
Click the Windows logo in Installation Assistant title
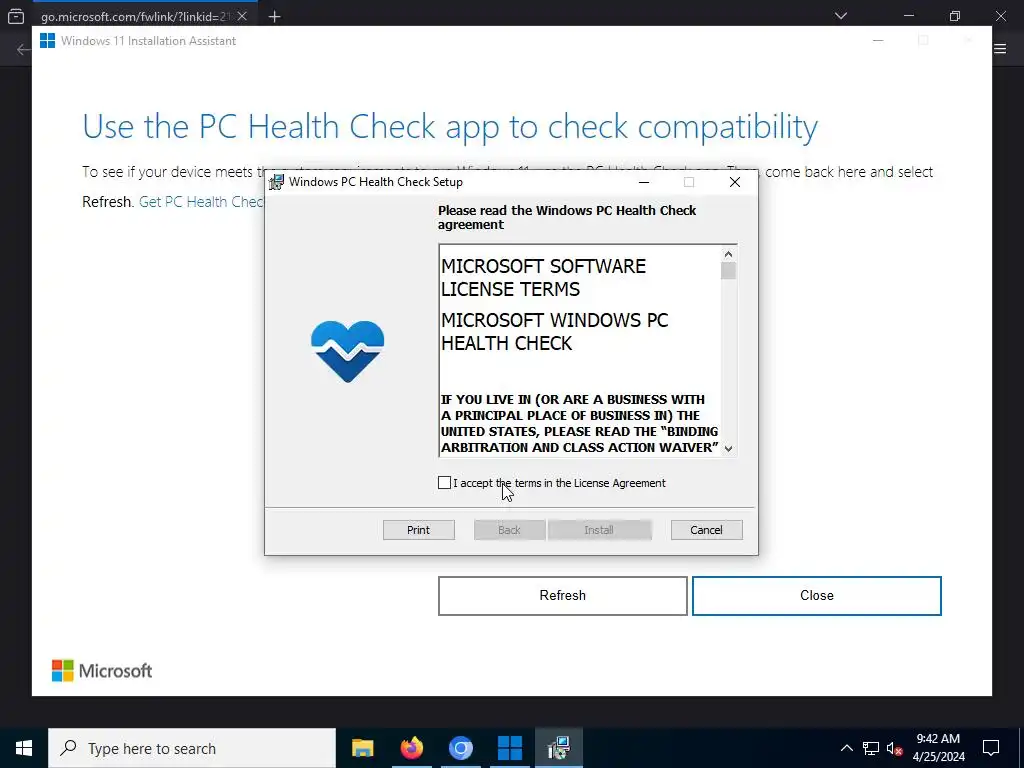[x=47, y=40]
